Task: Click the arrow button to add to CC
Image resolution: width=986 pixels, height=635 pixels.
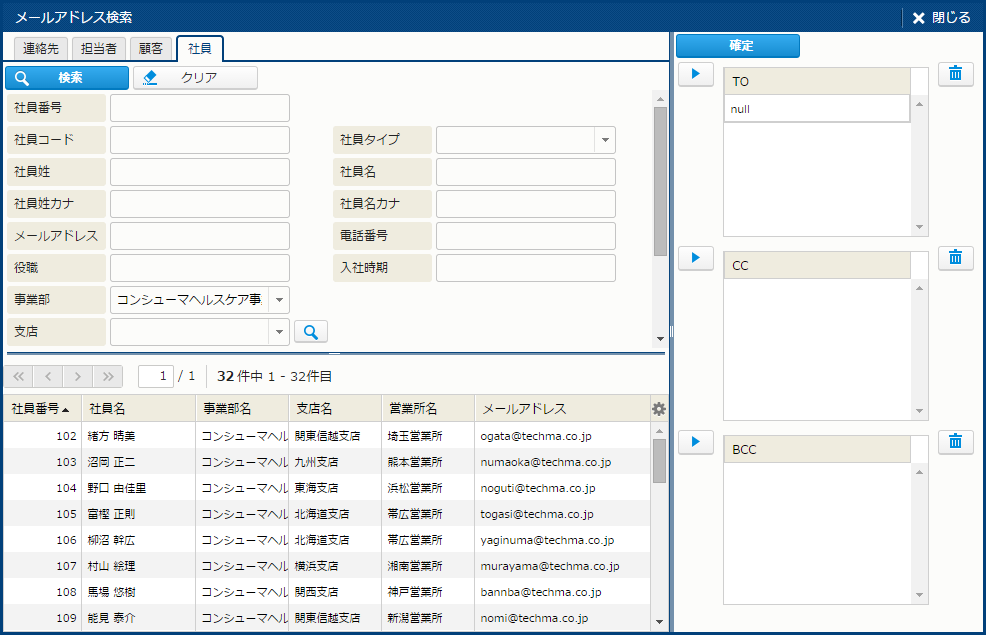Action: (x=695, y=257)
